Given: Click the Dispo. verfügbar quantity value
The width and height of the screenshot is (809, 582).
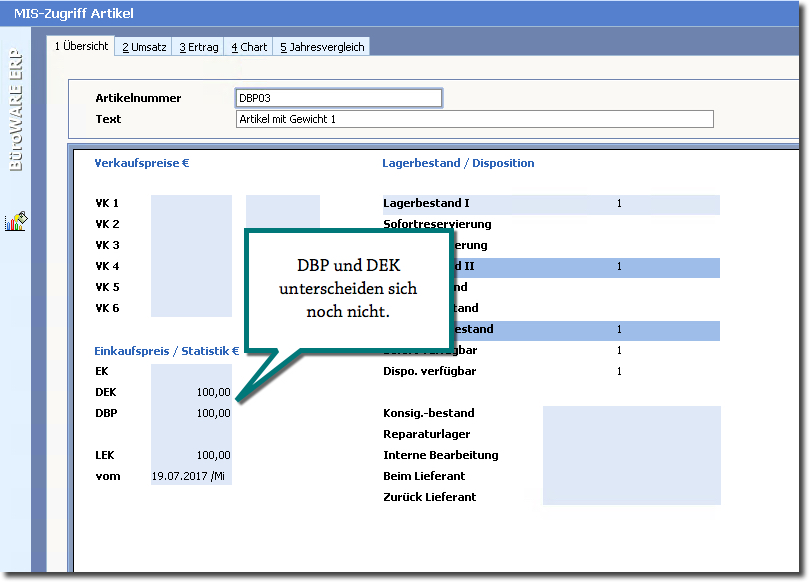Looking at the screenshot, I should [x=618, y=371].
